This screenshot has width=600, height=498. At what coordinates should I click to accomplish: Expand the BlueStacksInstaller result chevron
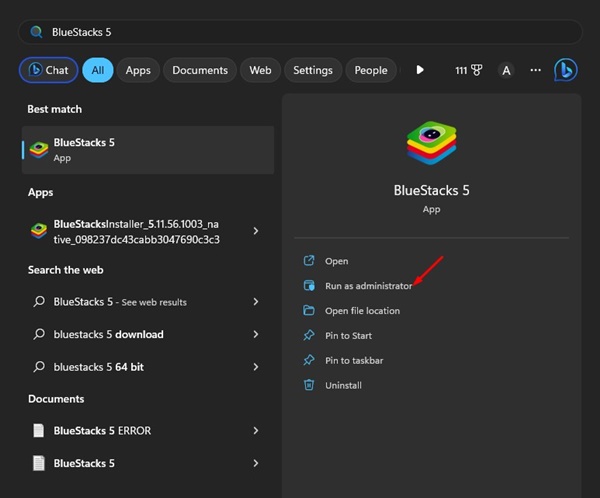click(256, 231)
